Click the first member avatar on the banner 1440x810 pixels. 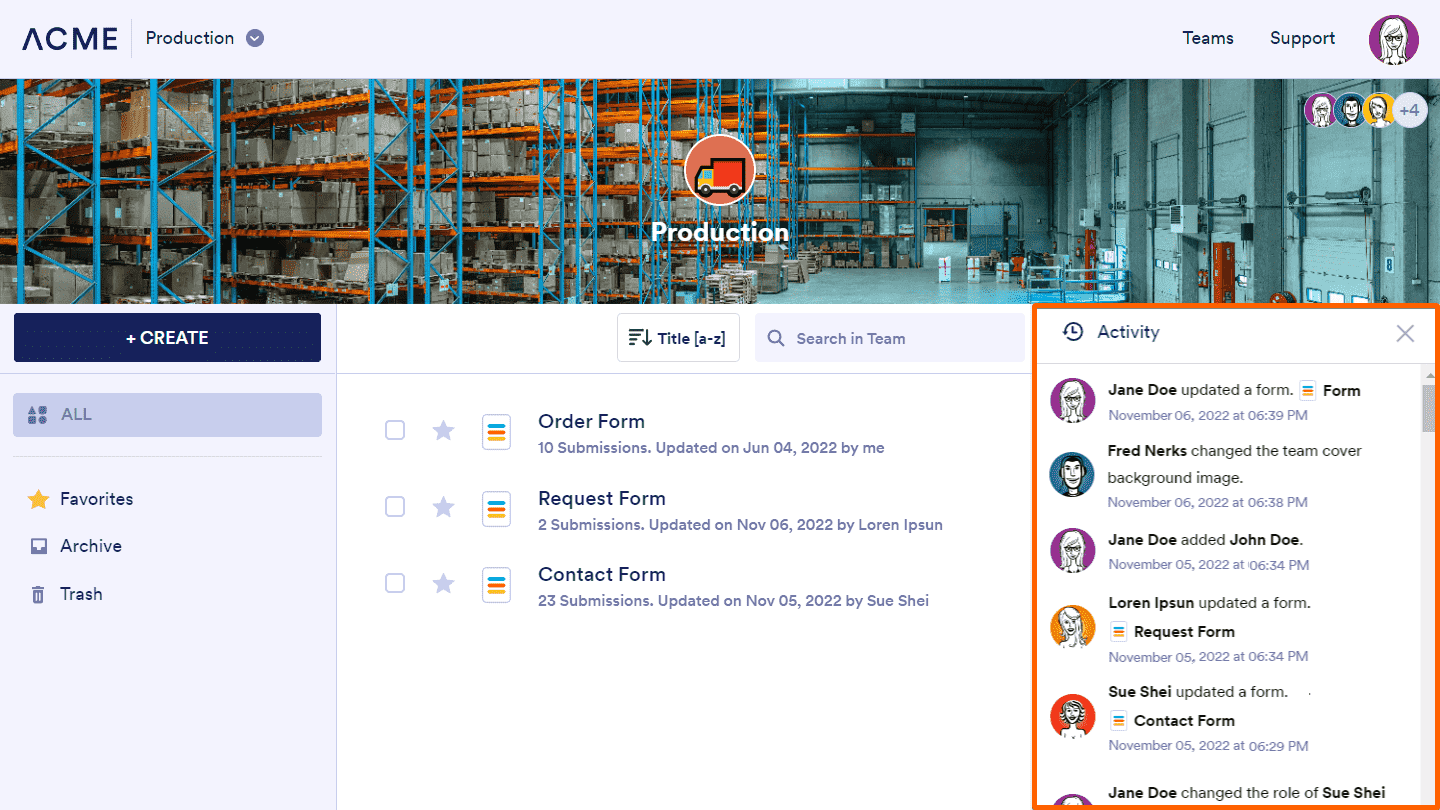pyautogui.click(x=1322, y=110)
